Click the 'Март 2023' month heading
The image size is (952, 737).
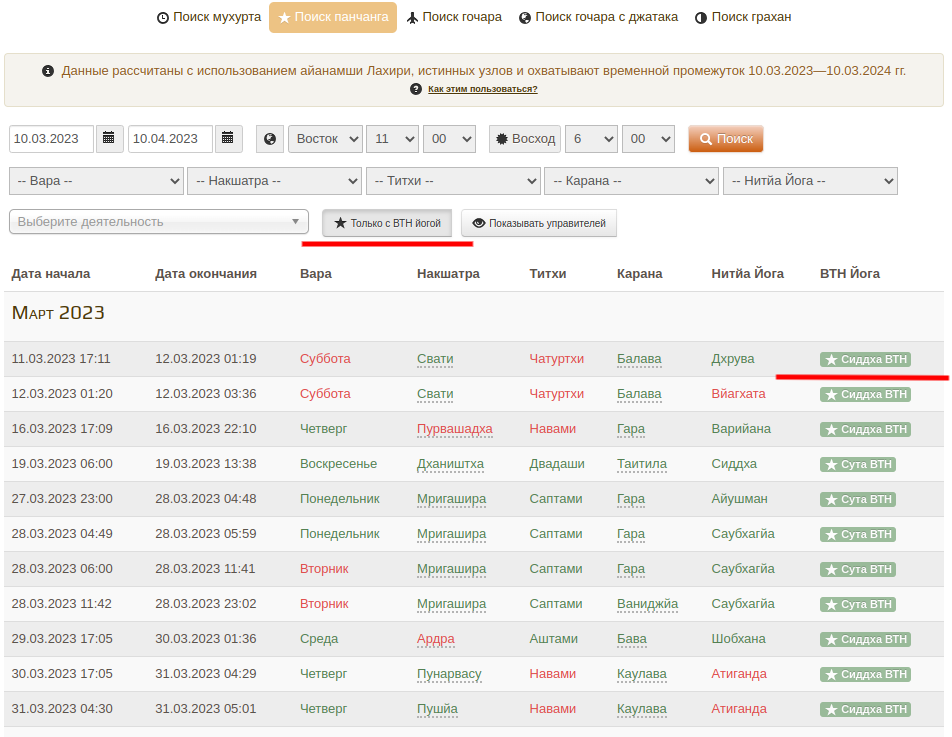point(58,313)
